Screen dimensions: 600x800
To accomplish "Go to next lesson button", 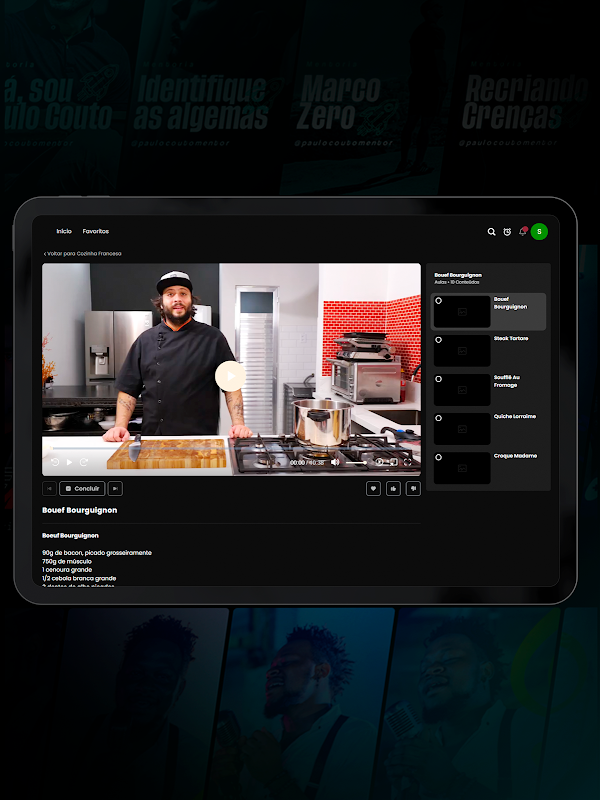I will pos(115,489).
